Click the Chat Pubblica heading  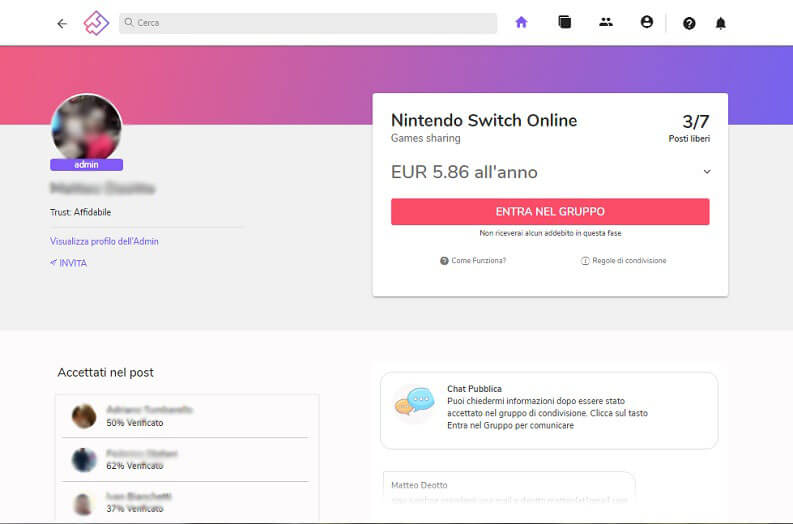(474, 388)
